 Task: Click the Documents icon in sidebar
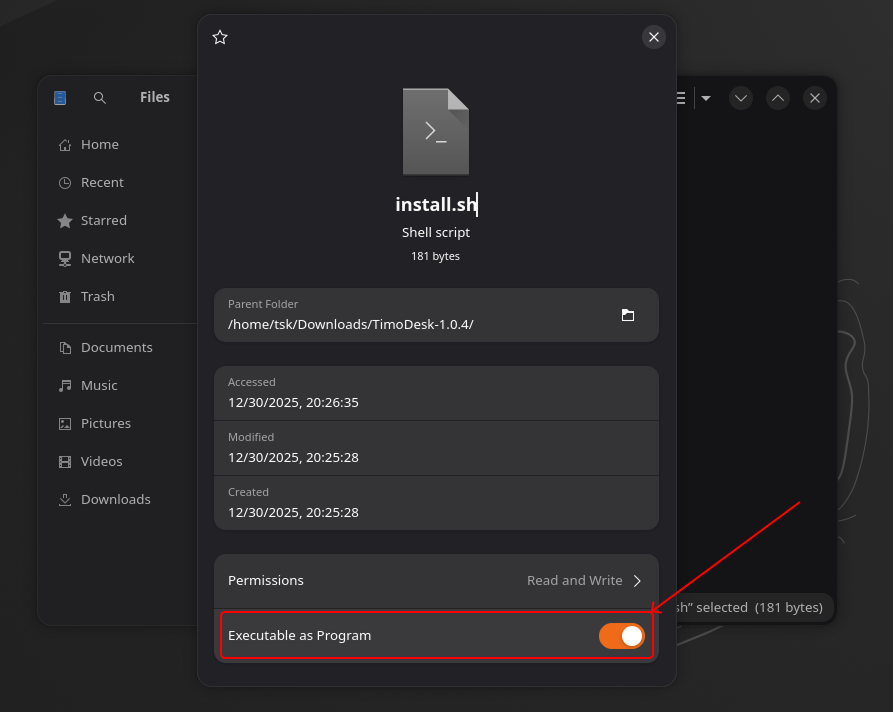coord(65,348)
